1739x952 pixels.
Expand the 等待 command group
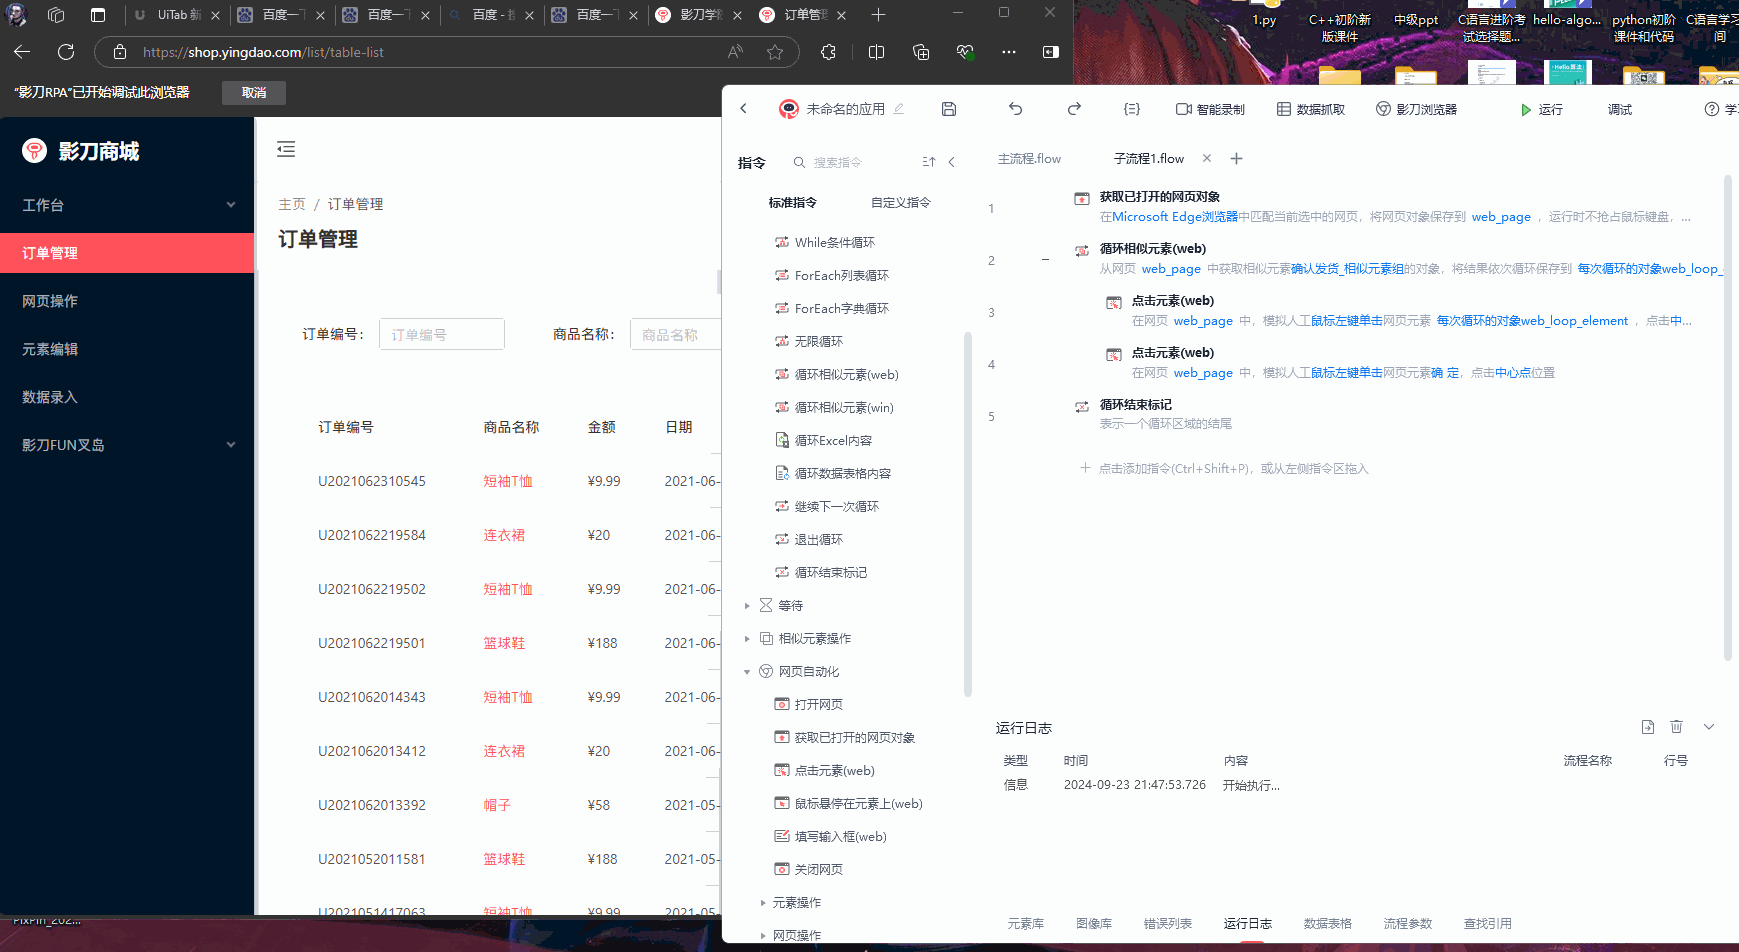746,605
